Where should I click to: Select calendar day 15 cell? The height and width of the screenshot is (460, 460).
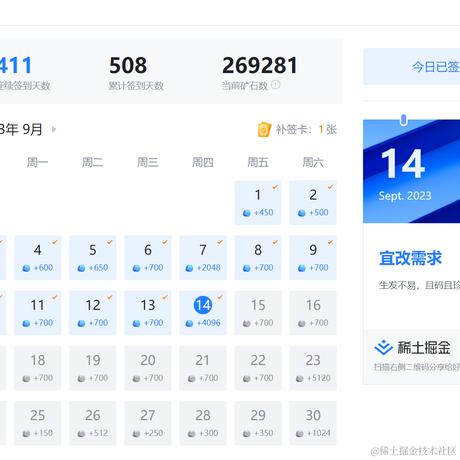(x=258, y=313)
